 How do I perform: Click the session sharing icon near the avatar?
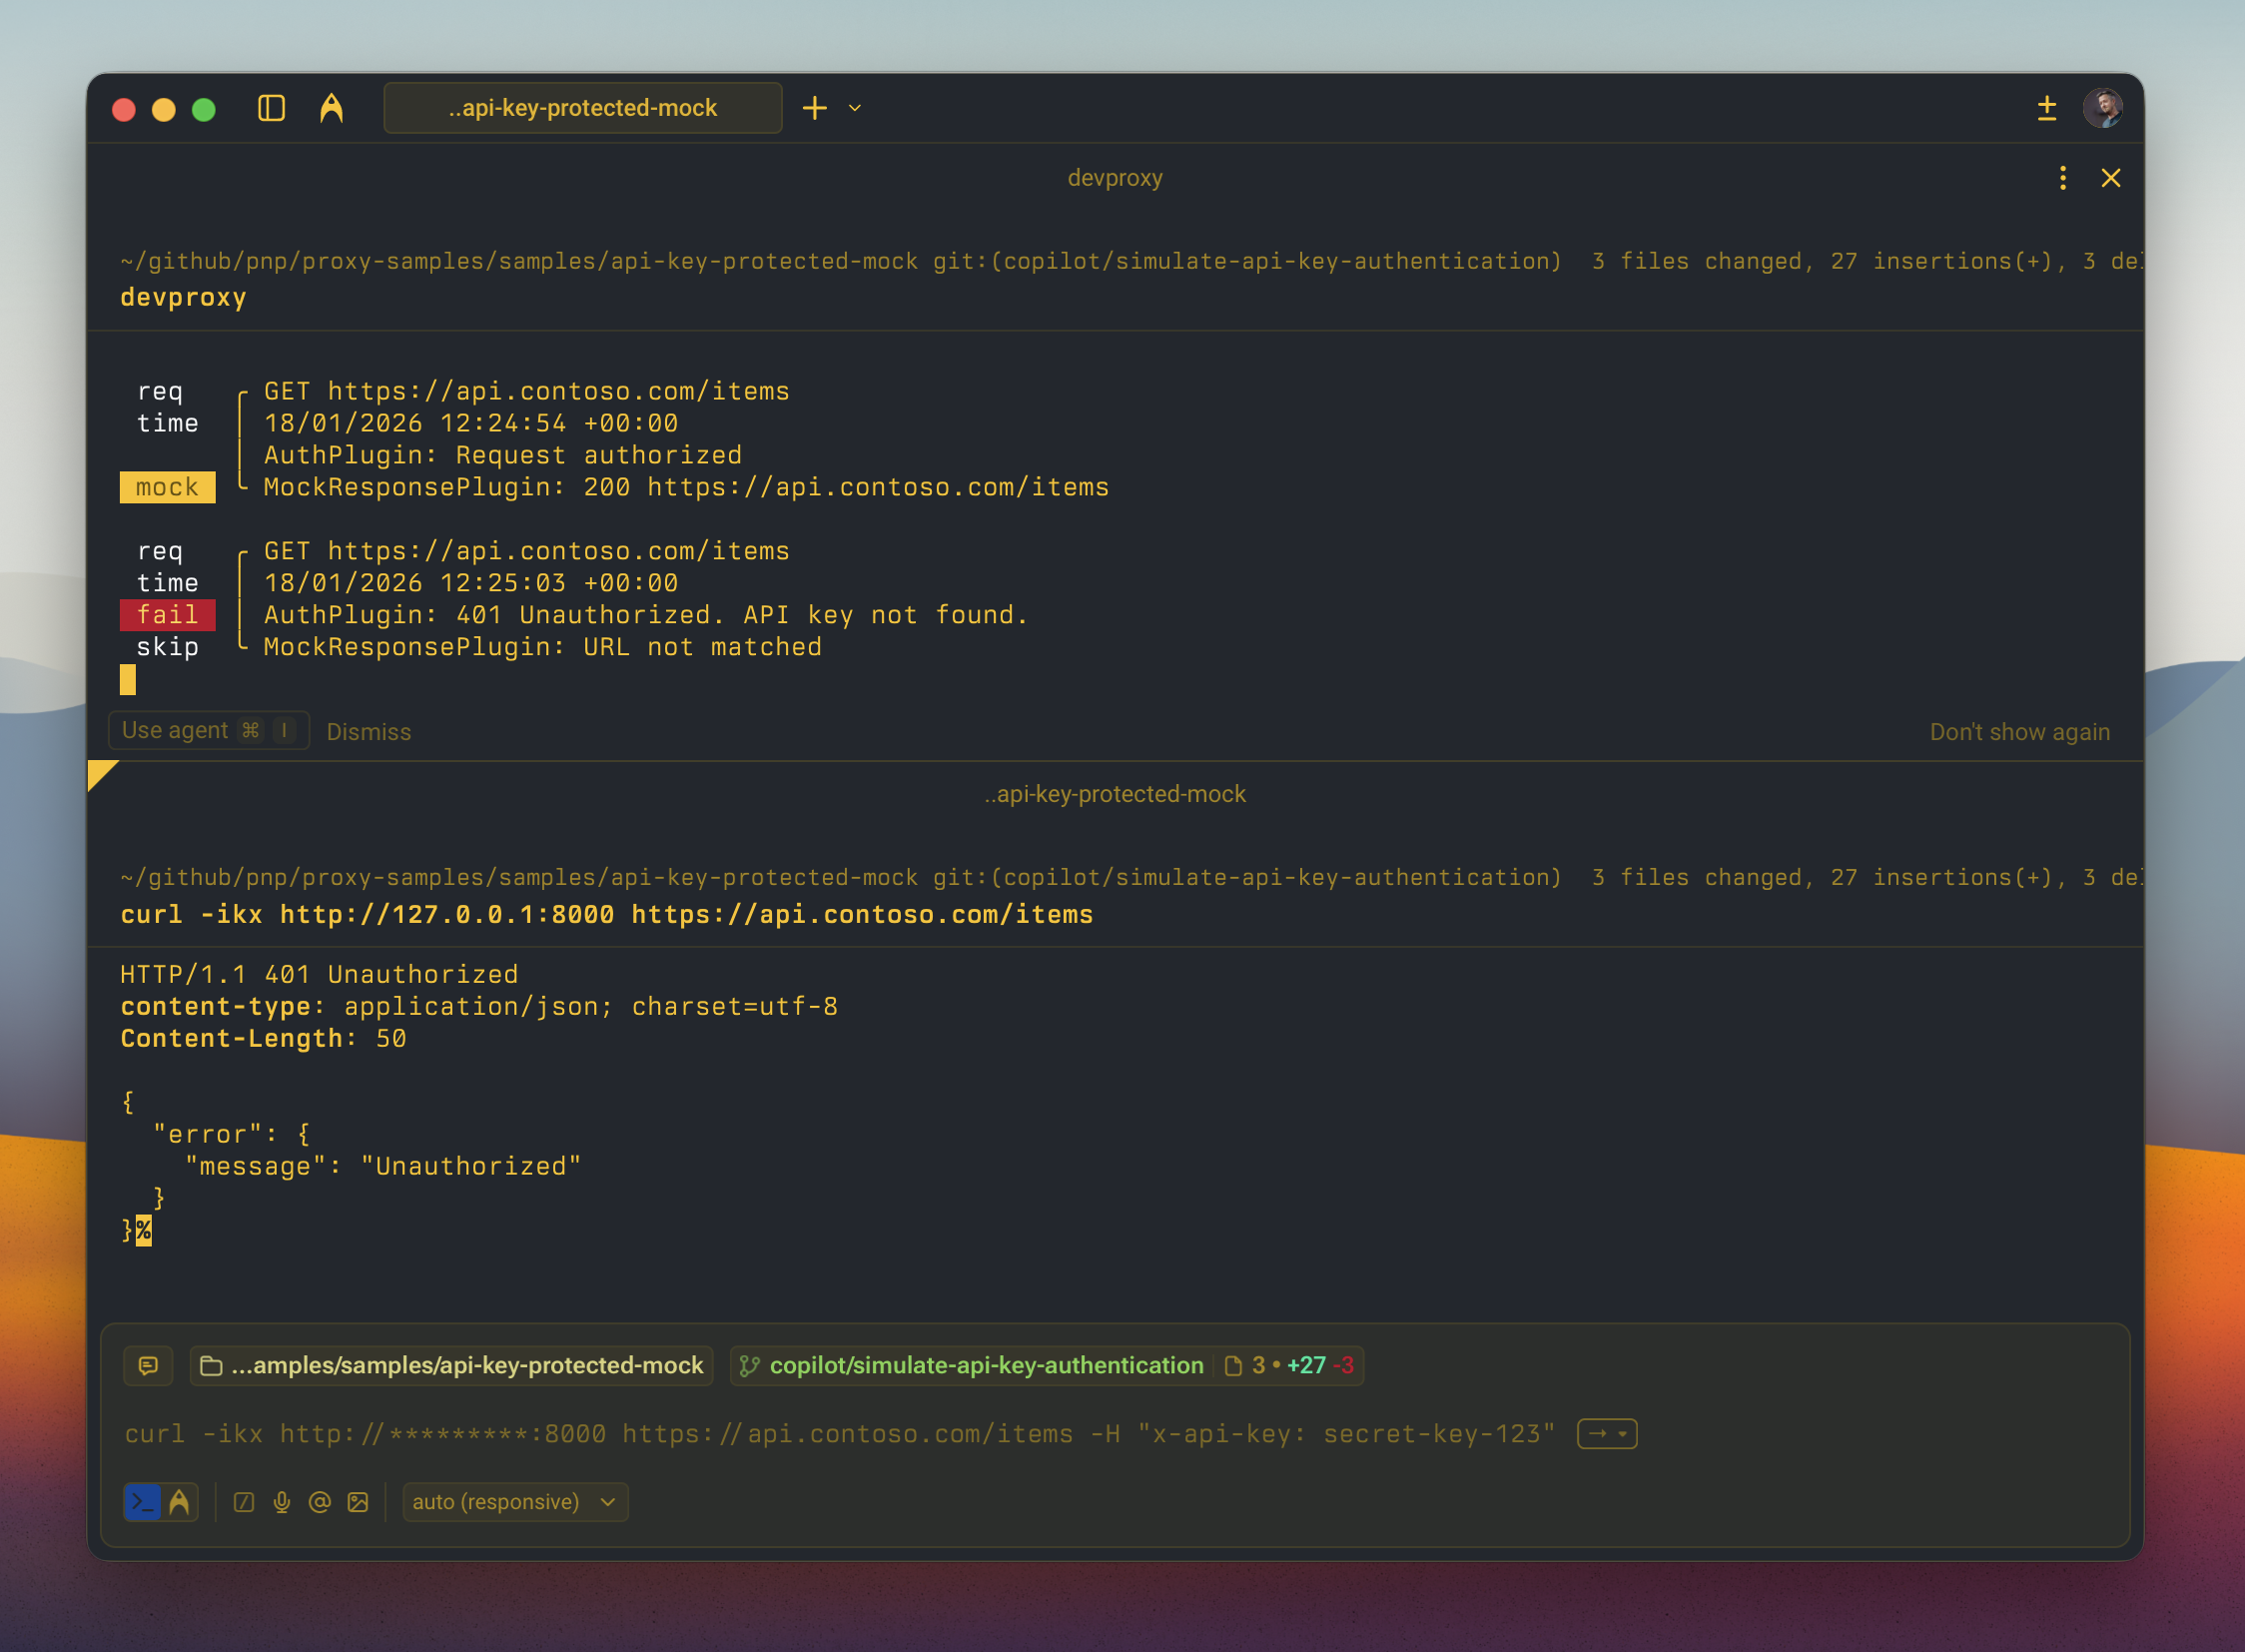[2046, 108]
